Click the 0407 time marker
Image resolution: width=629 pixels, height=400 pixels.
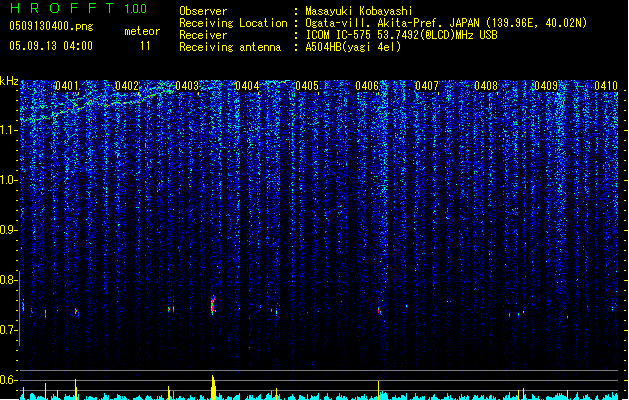click(427, 86)
